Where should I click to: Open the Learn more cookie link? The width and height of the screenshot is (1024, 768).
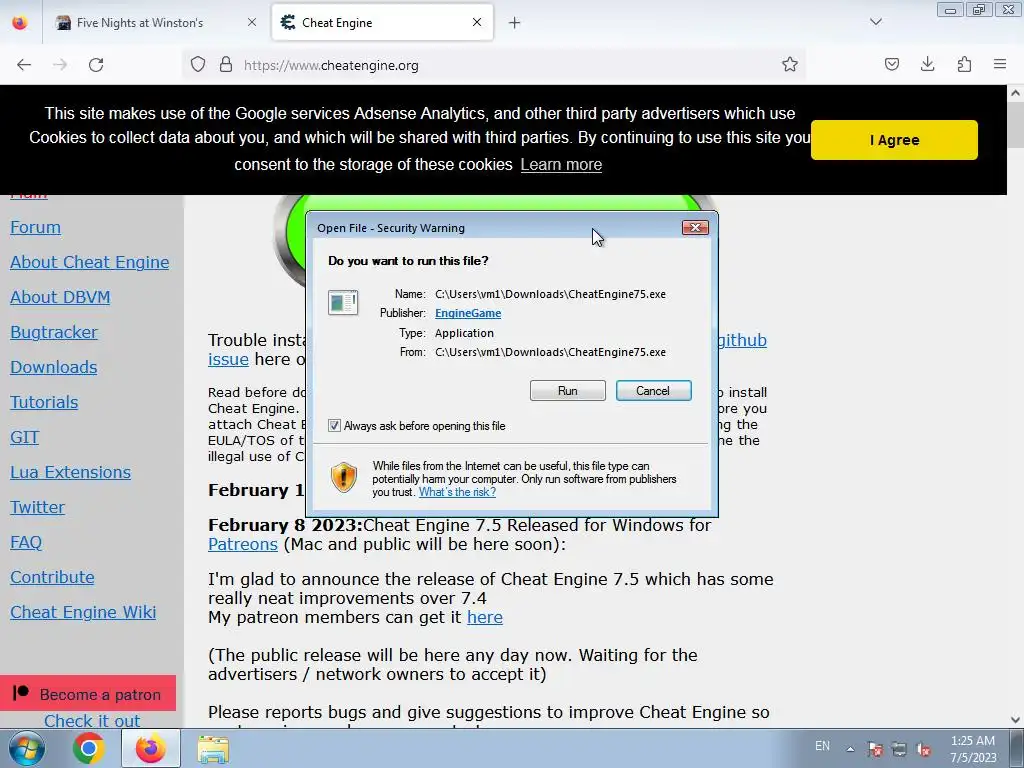[561, 165]
